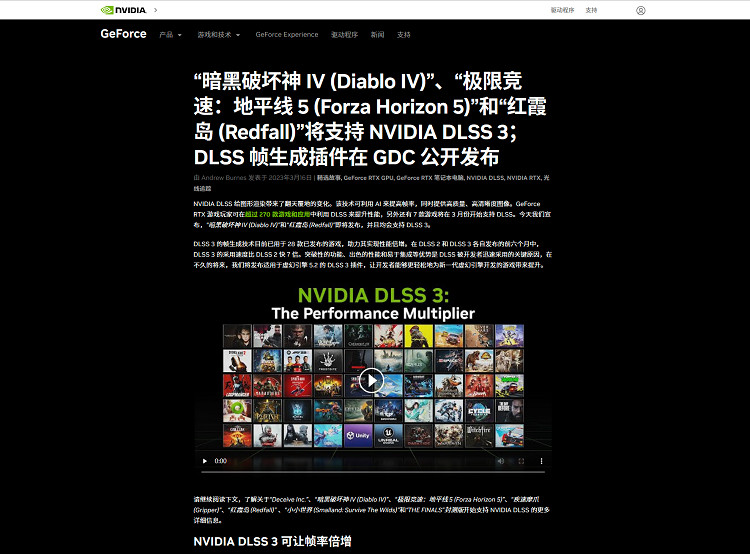Image resolution: width=750 pixels, height=554 pixels.
Task: Open the user account profile icon
Action: click(640, 10)
